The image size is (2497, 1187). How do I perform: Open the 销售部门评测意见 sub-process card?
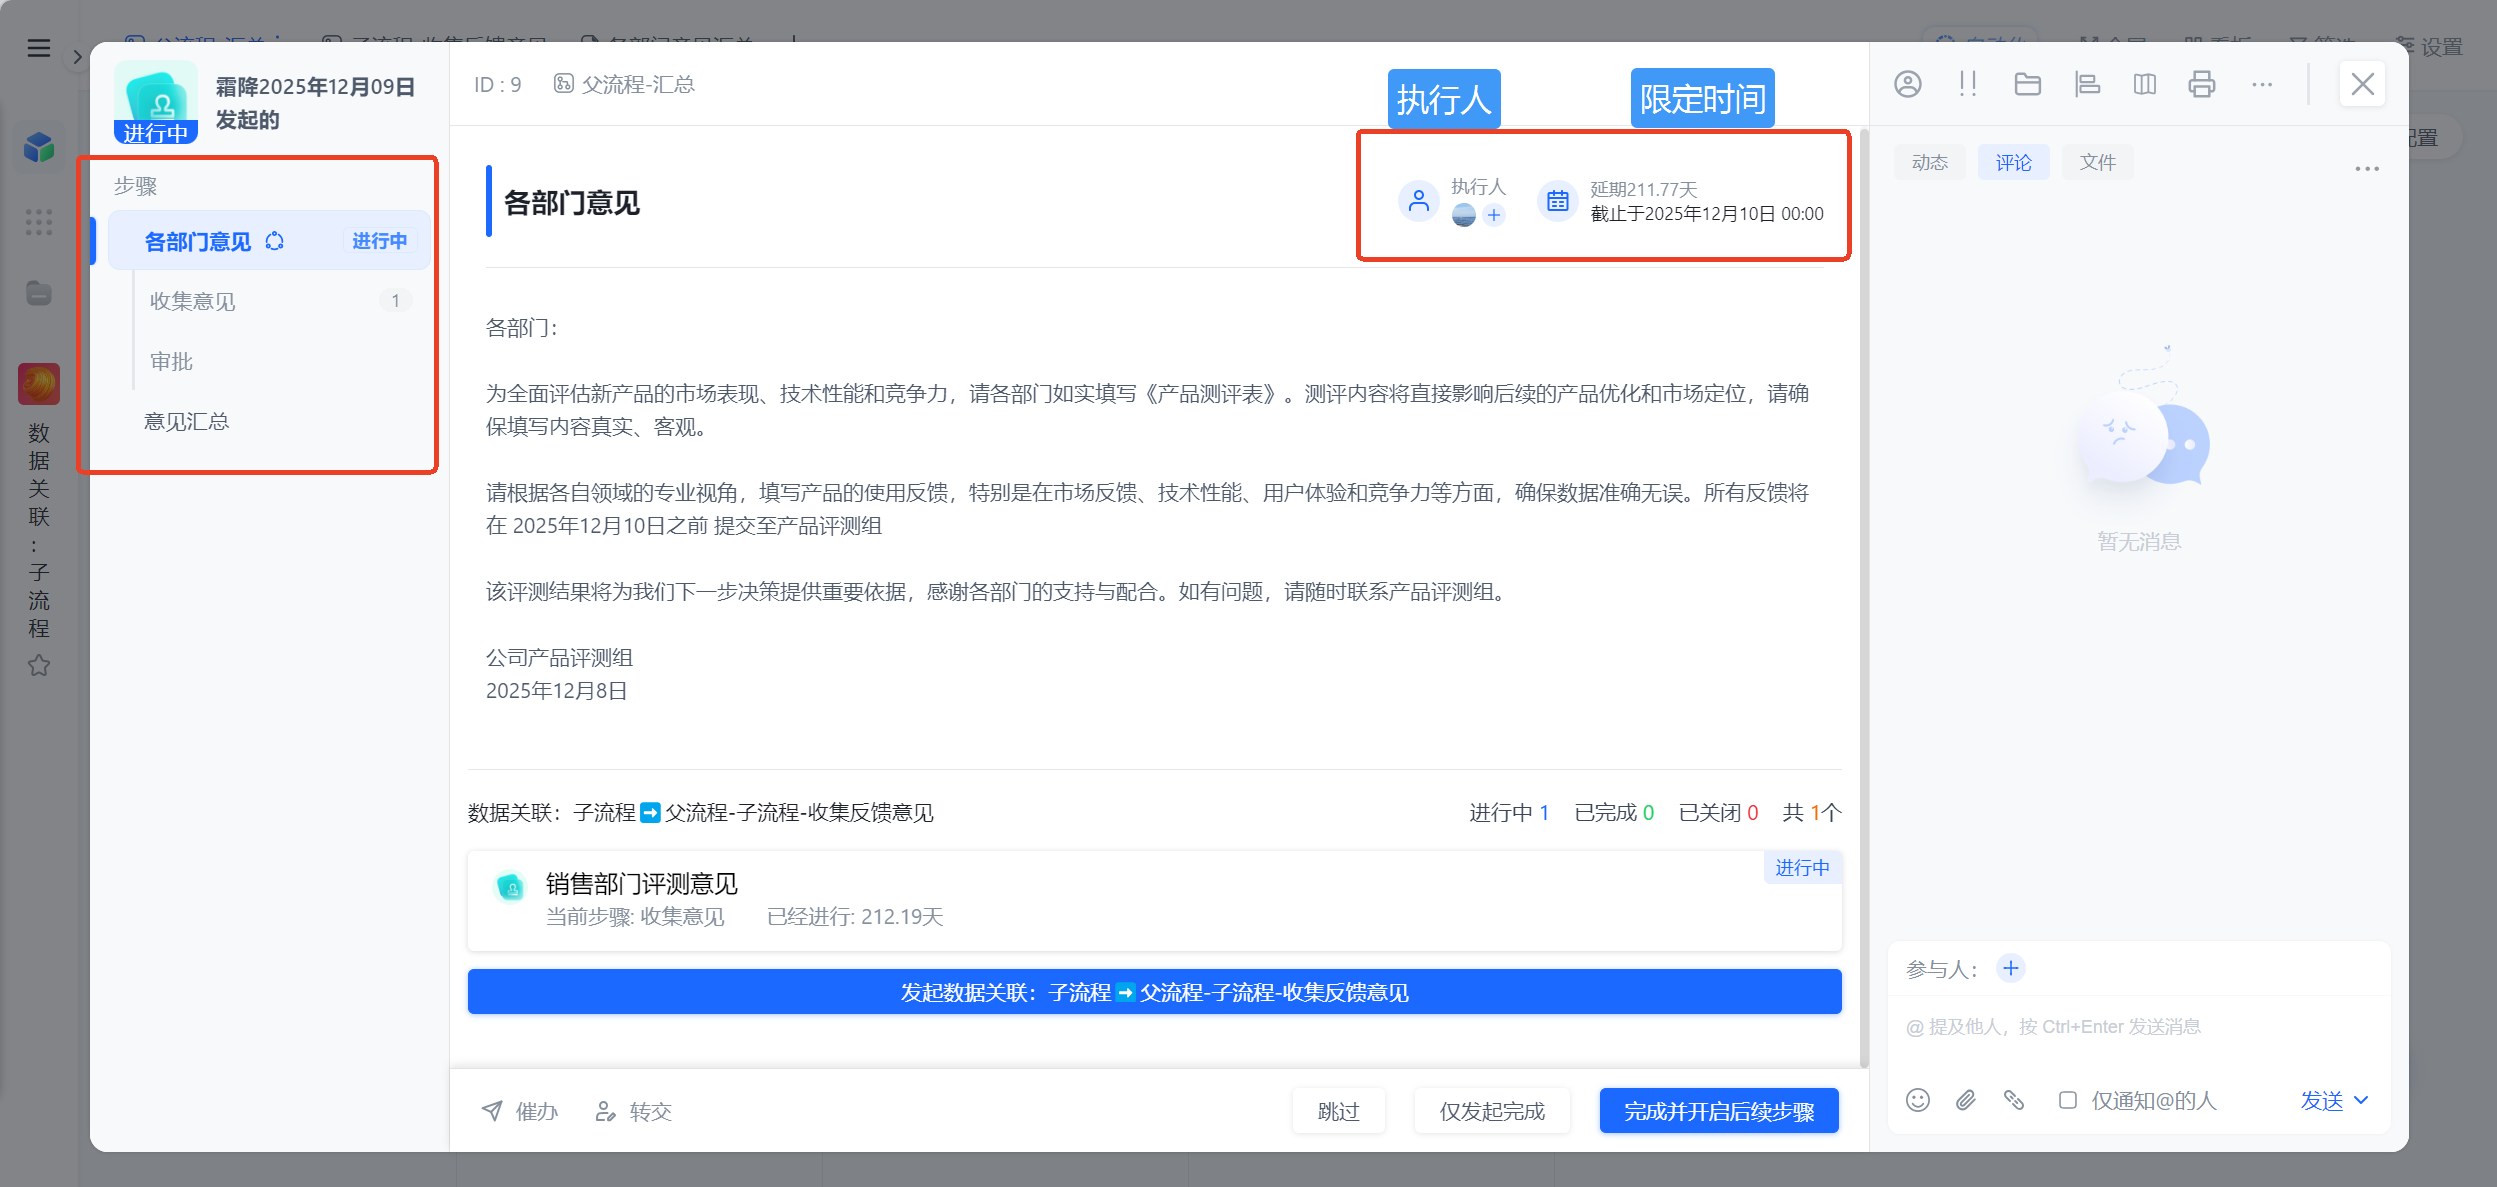click(1154, 900)
